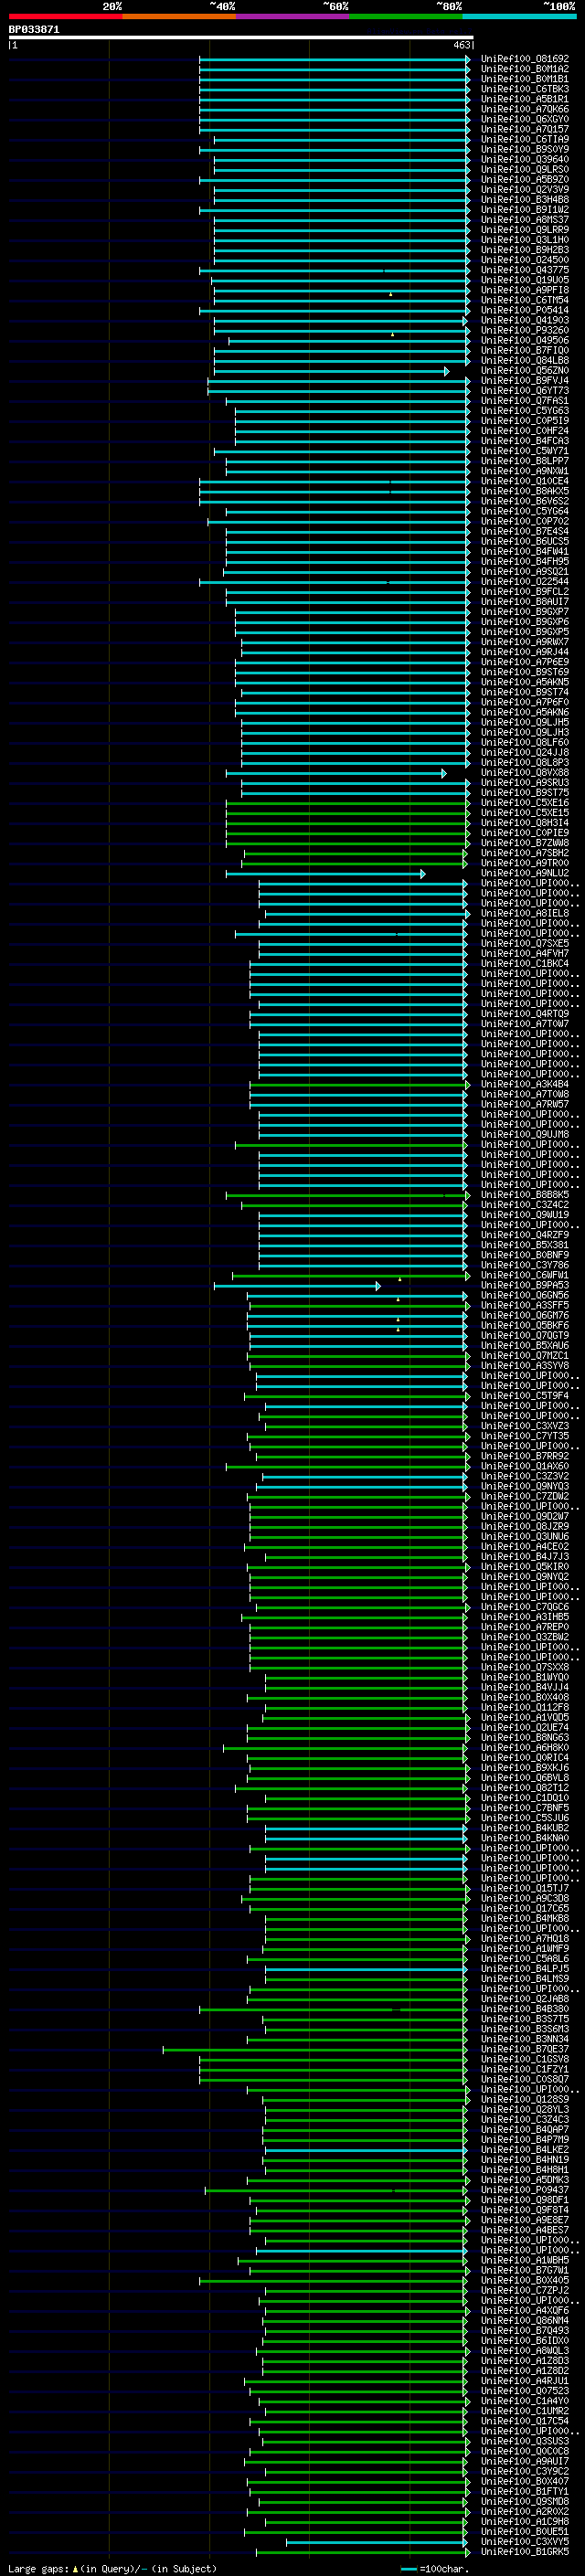Click the query end position 463
The image size is (585, 2576).
click(x=461, y=45)
